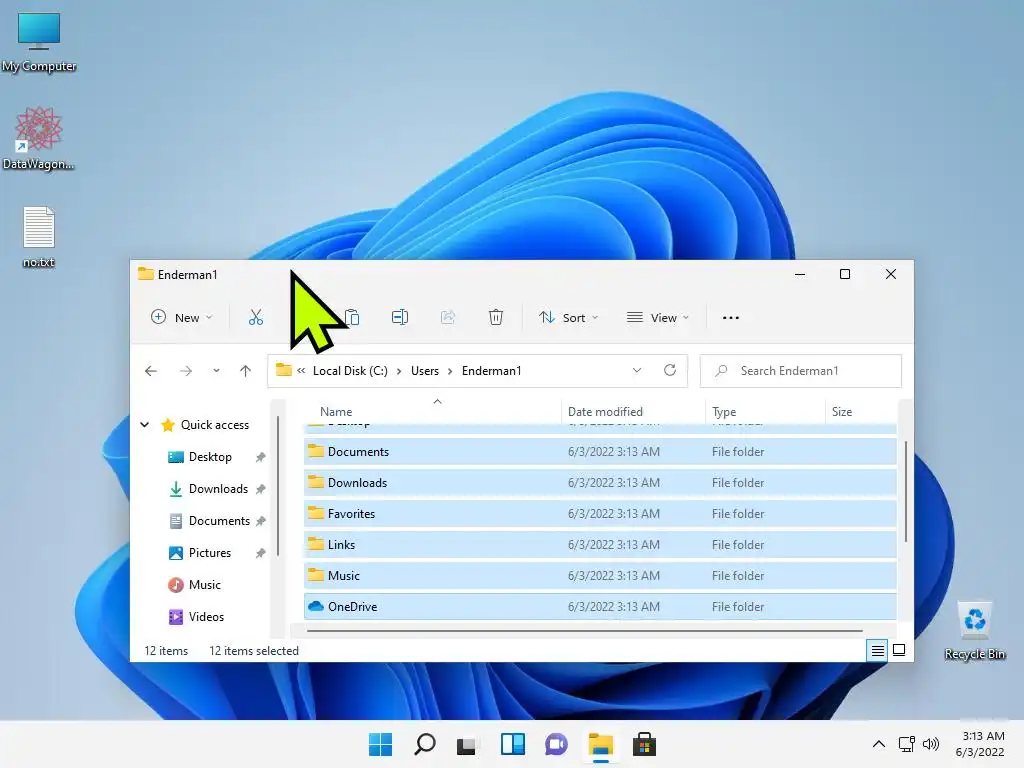Screen dimensions: 1024x768
Task: Click the network icon in system tray
Action: point(906,744)
